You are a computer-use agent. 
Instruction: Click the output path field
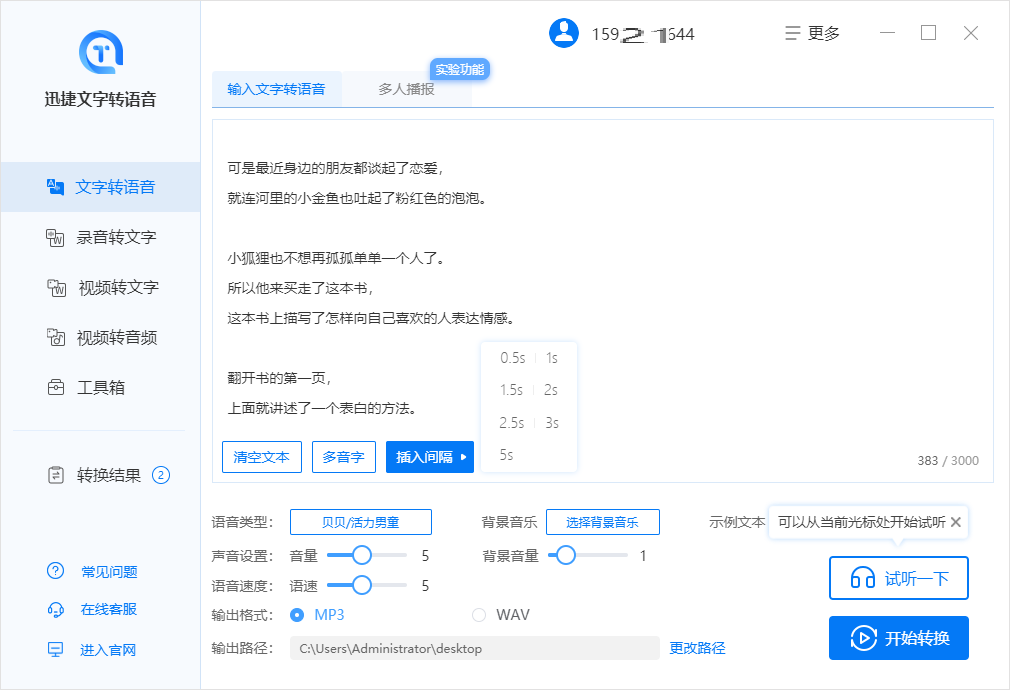tap(474, 648)
